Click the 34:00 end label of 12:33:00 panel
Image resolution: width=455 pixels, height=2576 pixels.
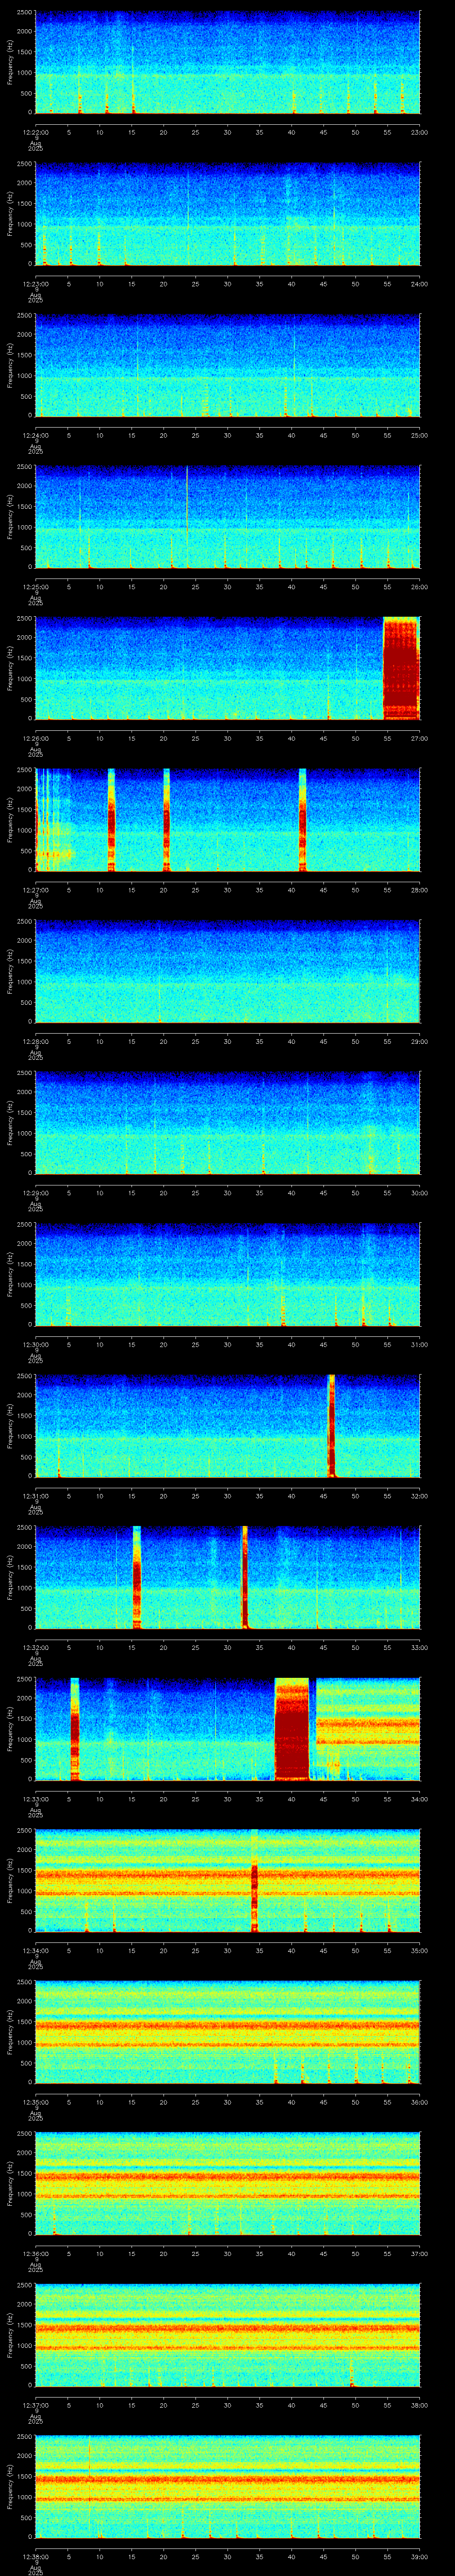[x=419, y=1799]
